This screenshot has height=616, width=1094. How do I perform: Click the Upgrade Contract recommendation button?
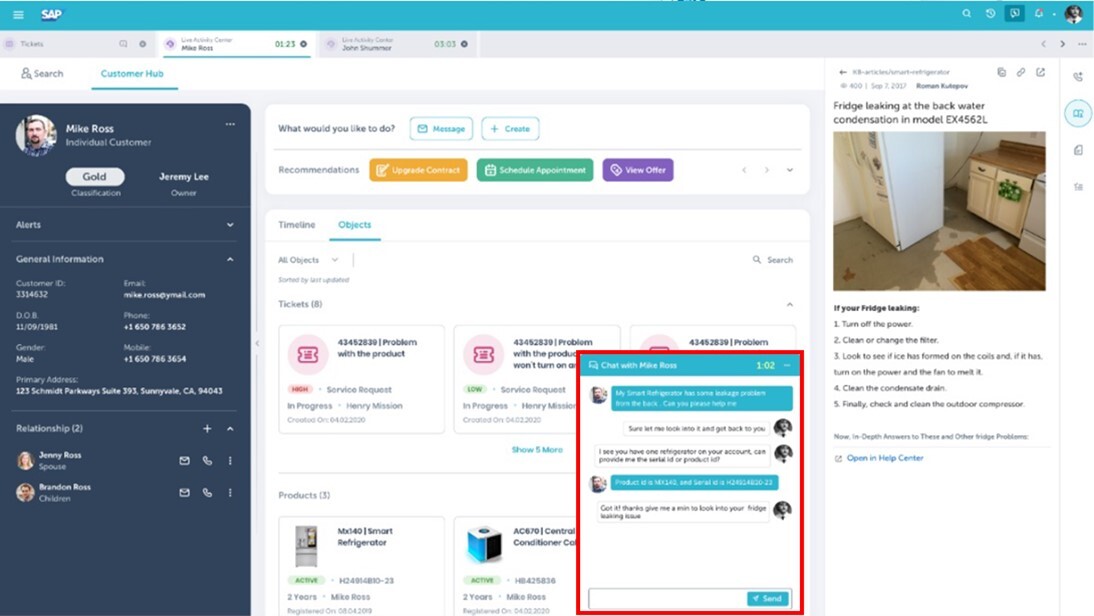coord(418,170)
